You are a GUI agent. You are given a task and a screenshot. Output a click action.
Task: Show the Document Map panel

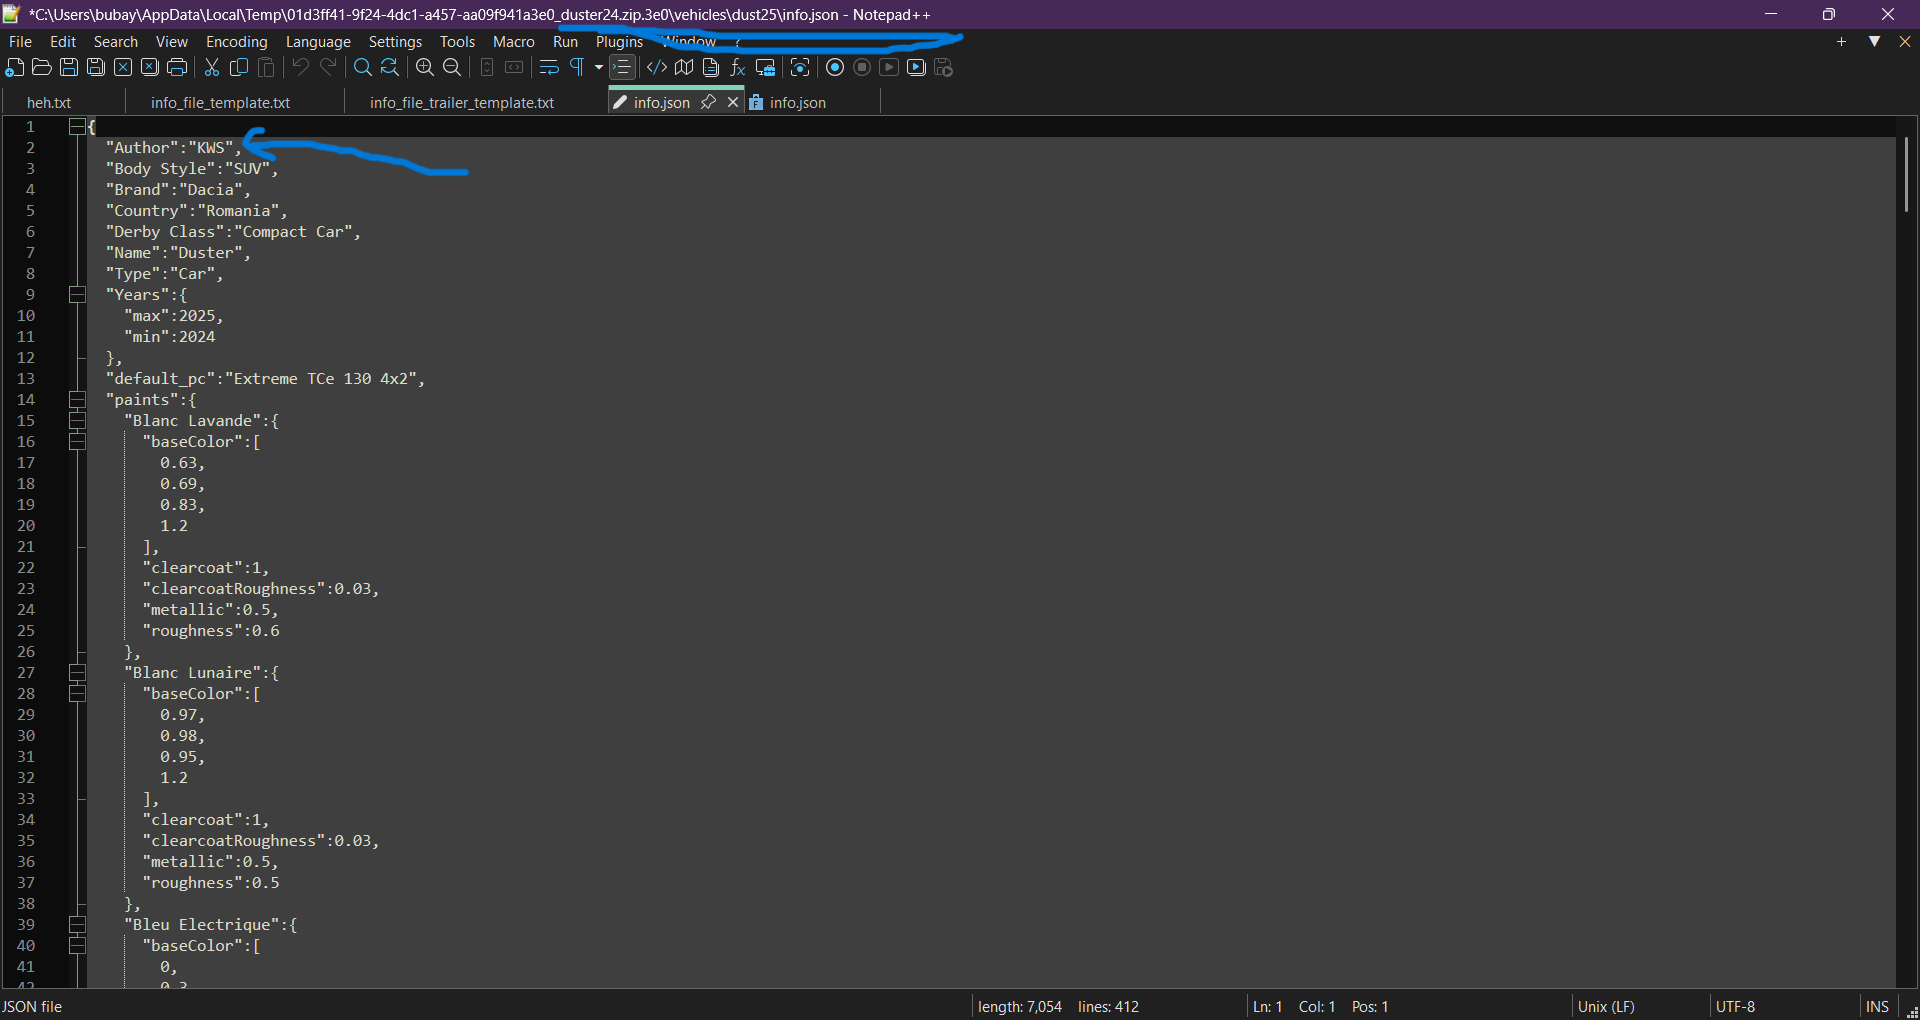pyautogui.click(x=684, y=68)
